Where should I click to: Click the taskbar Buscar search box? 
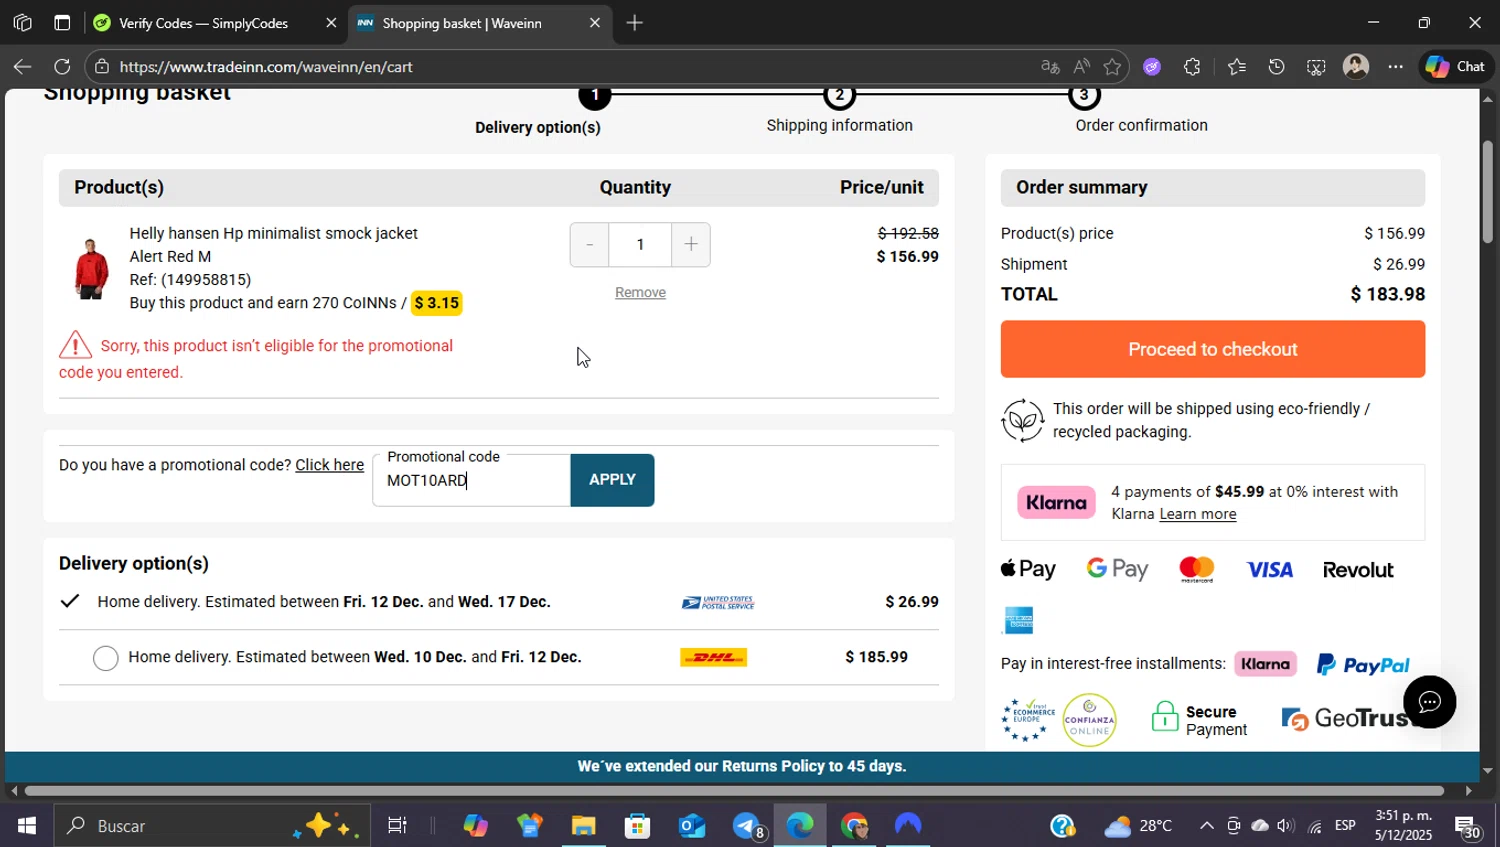(210, 826)
